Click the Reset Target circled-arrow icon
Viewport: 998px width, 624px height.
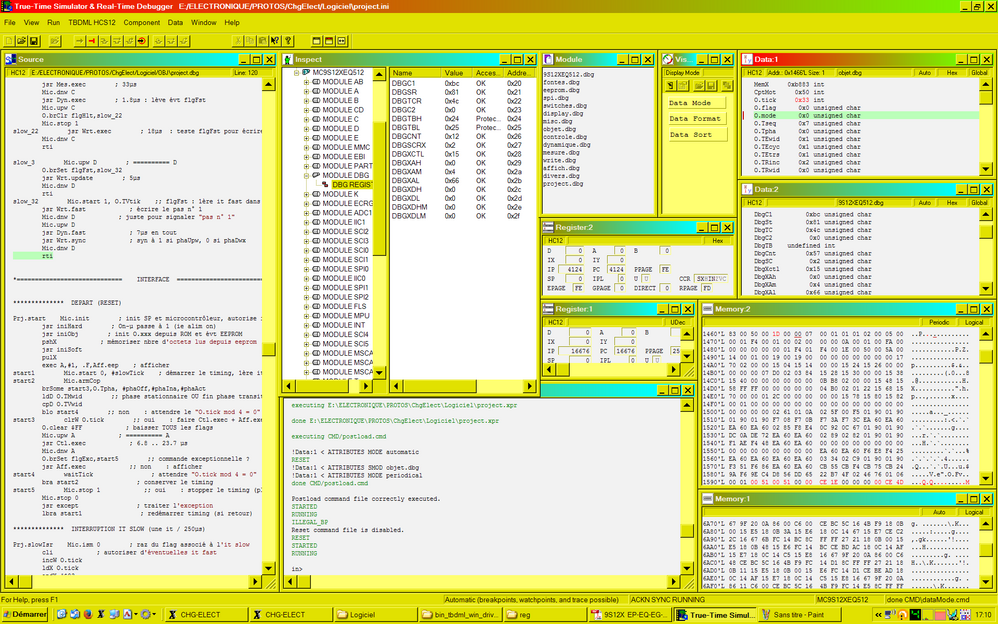point(142,41)
